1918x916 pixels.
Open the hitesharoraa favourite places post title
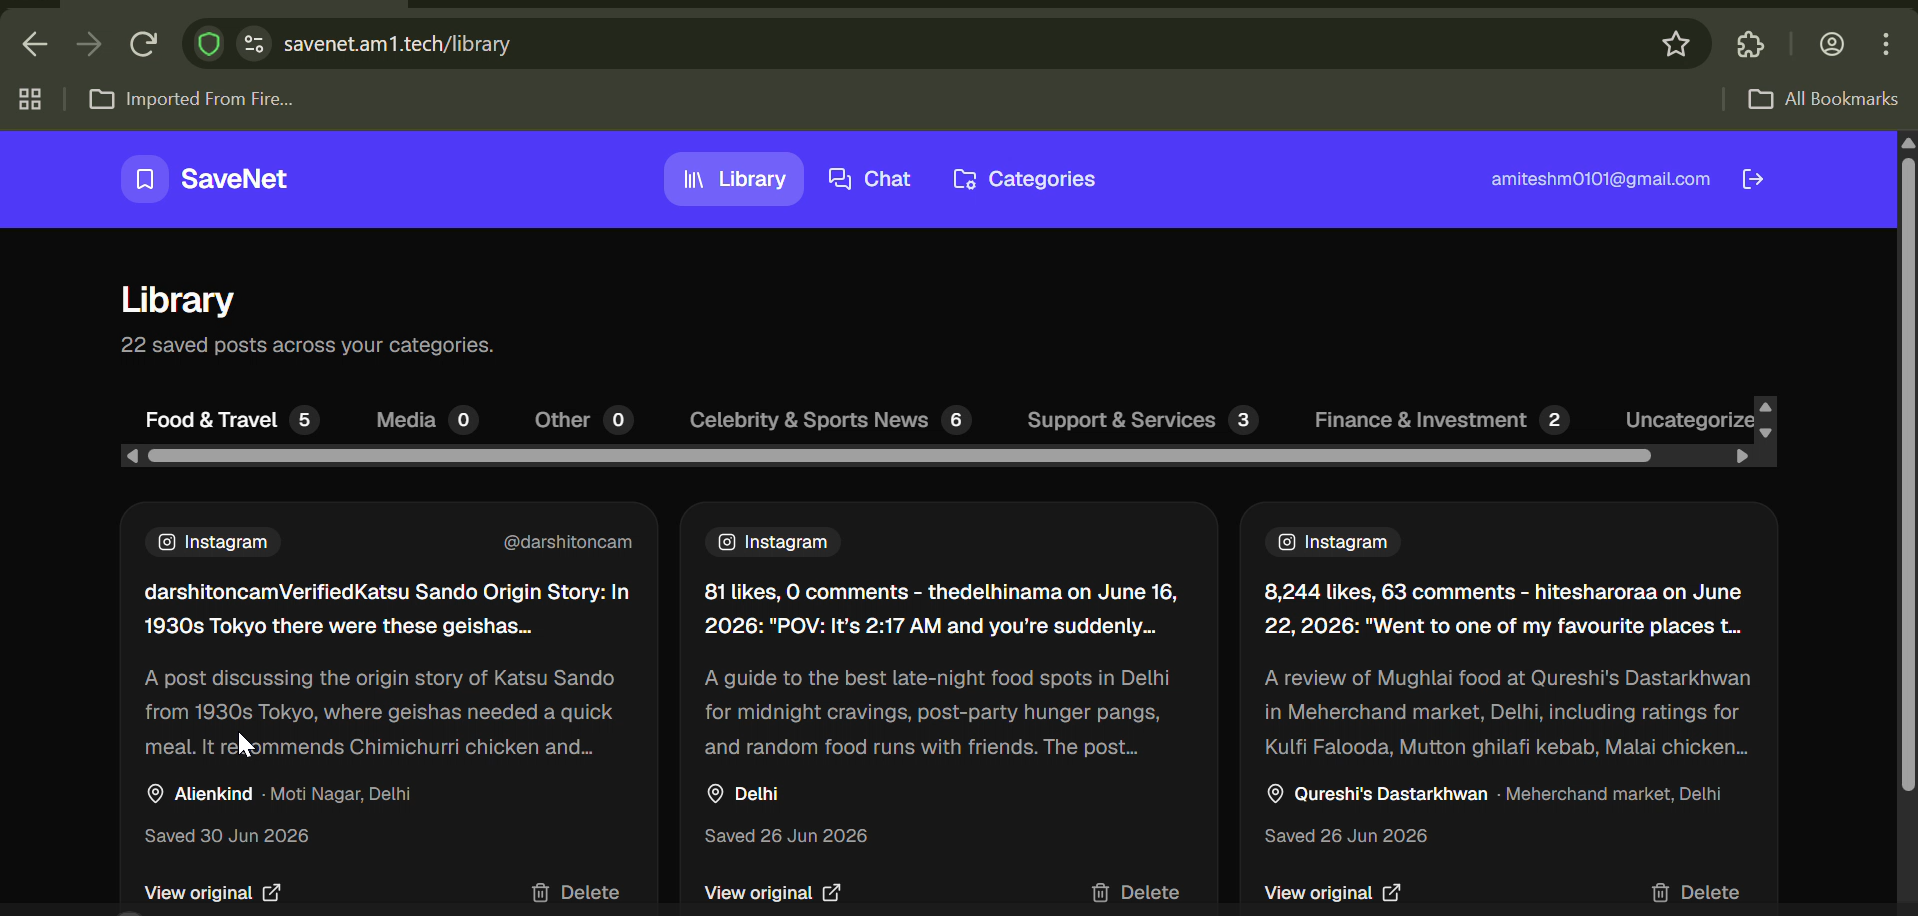click(x=1503, y=609)
